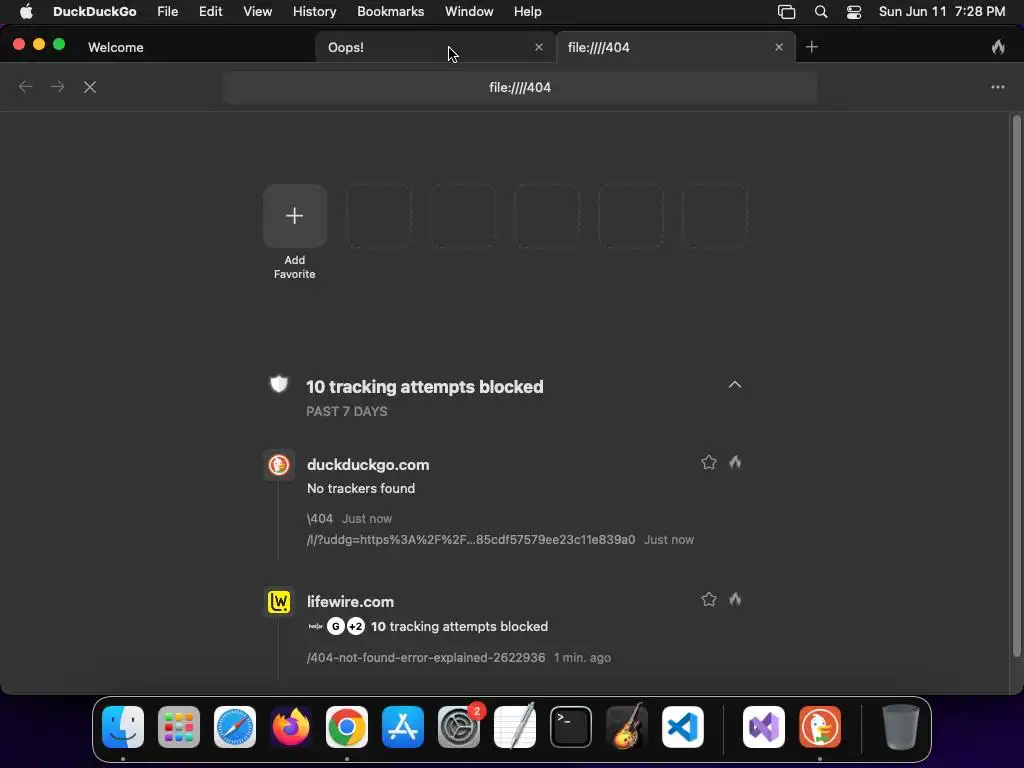Click the duckduckgo.com favicon
This screenshot has width=1024, height=768.
point(279,465)
